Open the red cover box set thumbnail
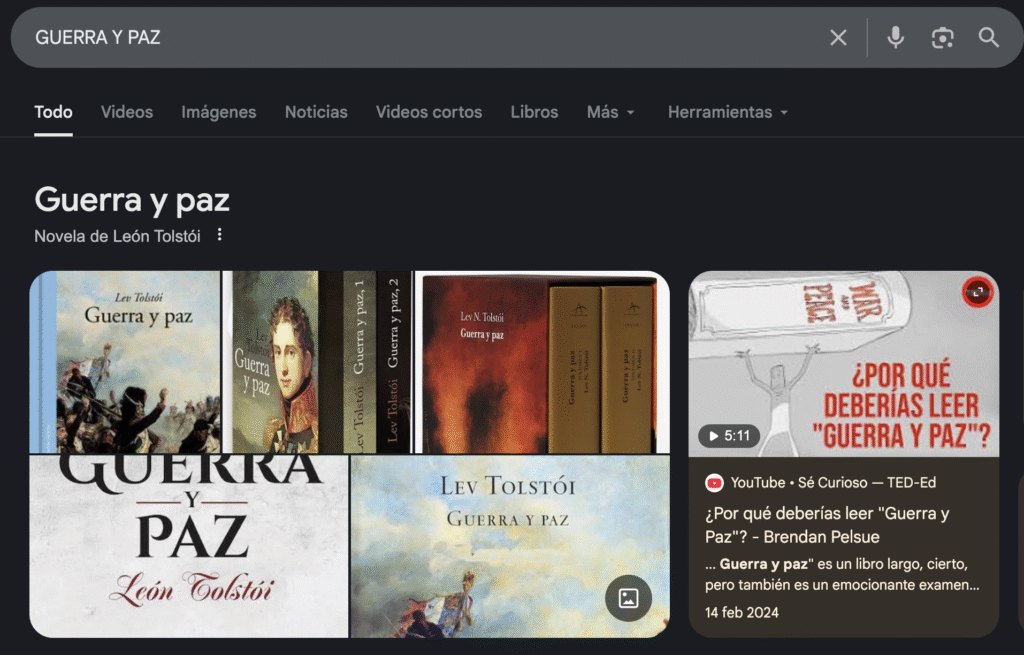This screenshot has width=1024, height=655. click(541, 362)
